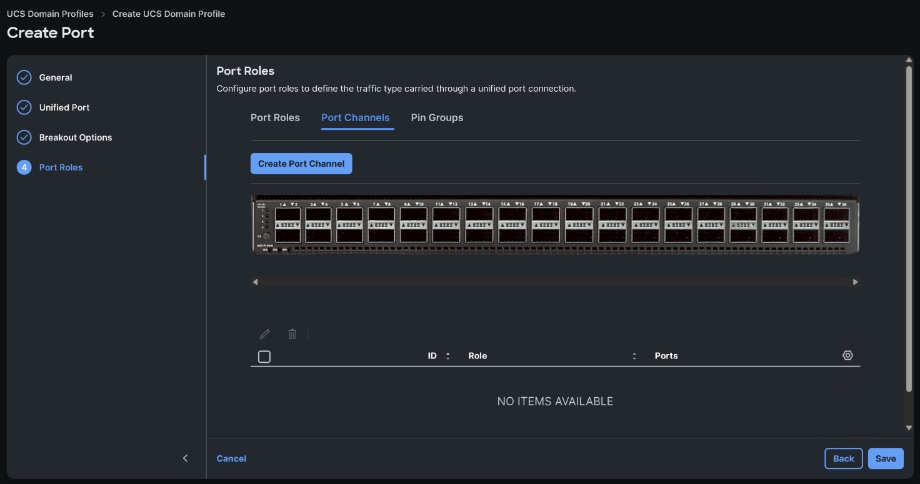Toggle the select-all checkbox in table header
The image size is (920, 484).
(x=264, y=356)
